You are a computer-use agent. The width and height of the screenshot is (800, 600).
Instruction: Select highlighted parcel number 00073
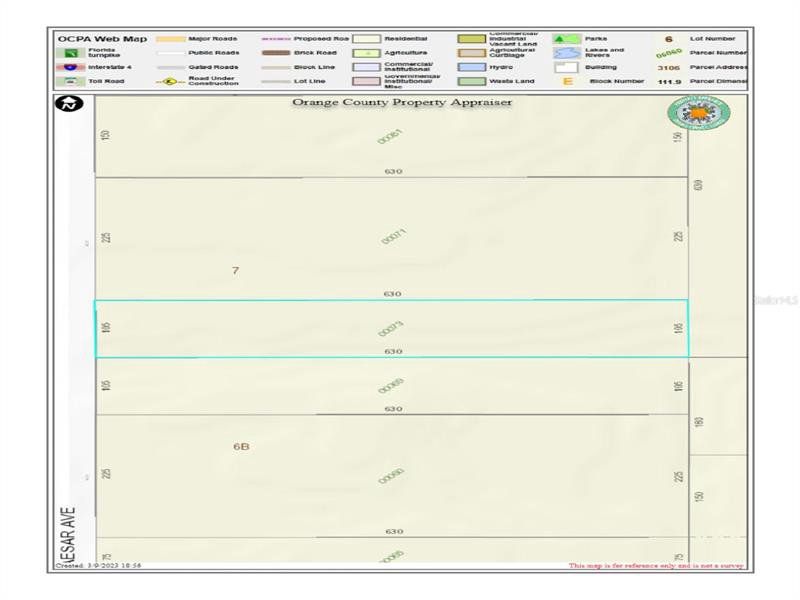point(391,329)
